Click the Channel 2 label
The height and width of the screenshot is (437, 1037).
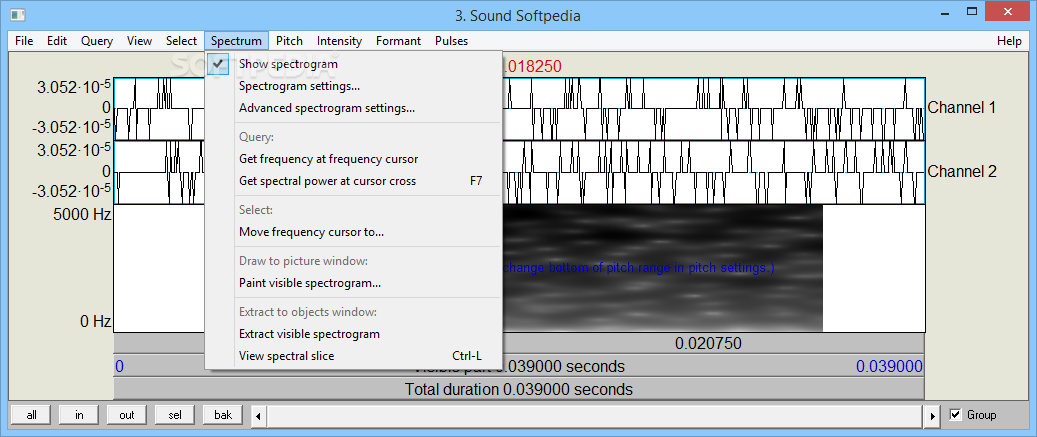962,172
